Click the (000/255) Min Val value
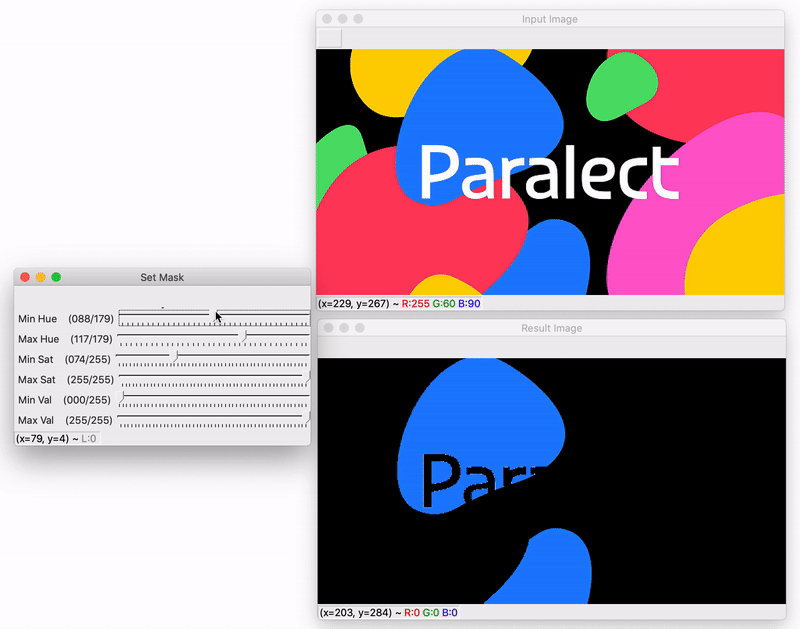 click(x=87, y=400)
